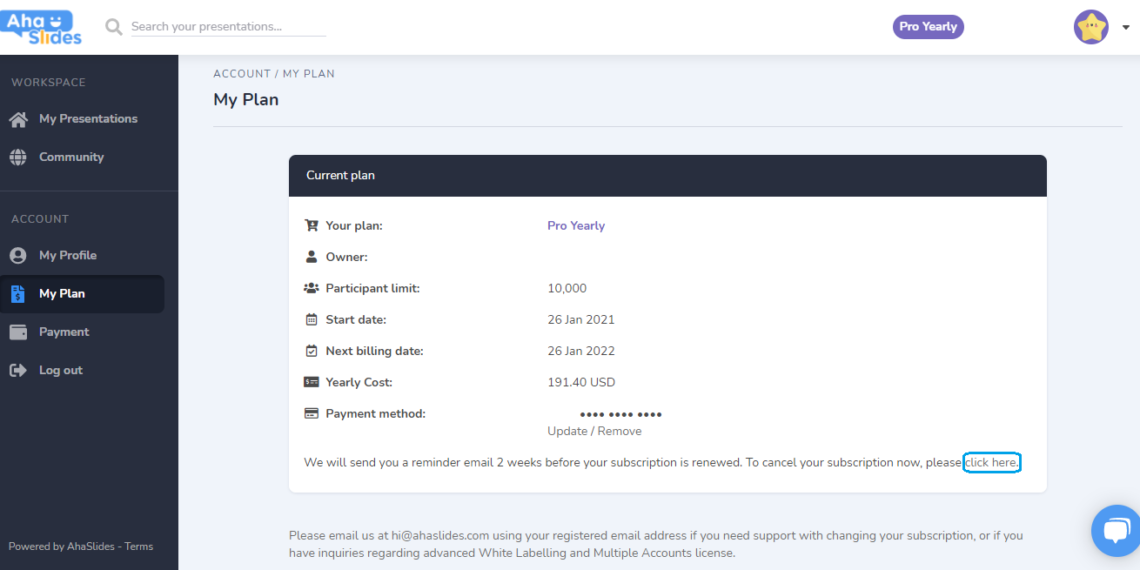The height and width of the screenshot is (570, 1140).
Task: Select the 10,000 participant limit value
Action: pyautogui.click(x=567, y=289)
